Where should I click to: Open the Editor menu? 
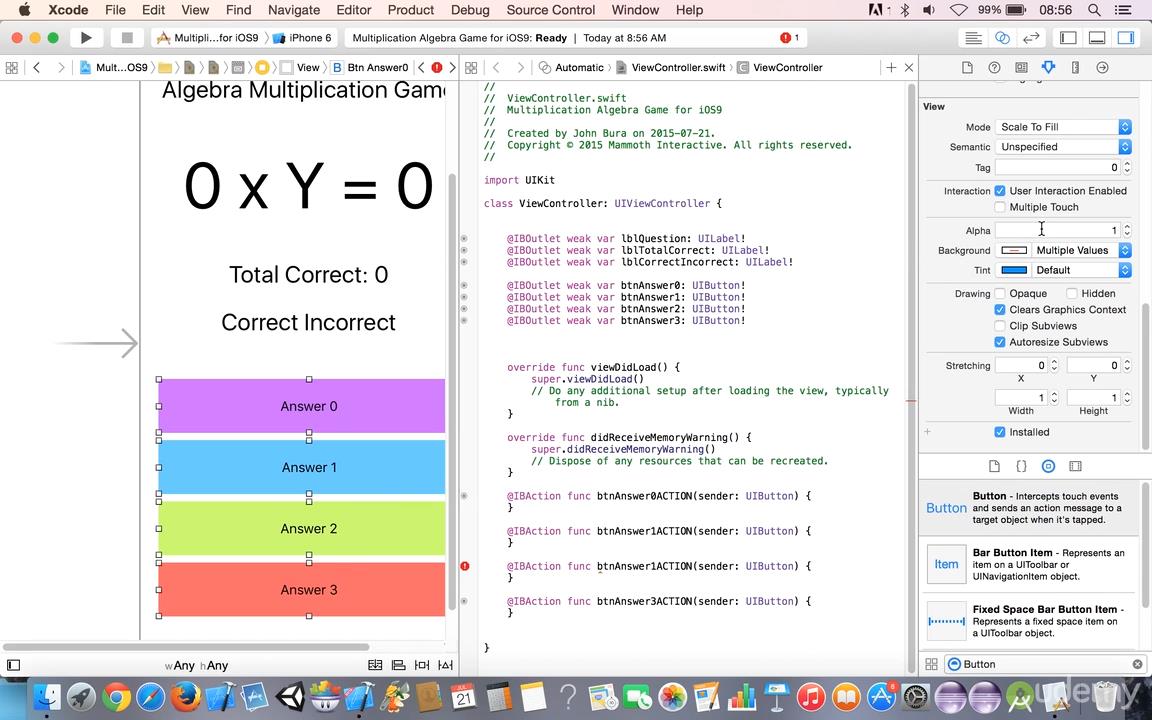coord(353,10)
